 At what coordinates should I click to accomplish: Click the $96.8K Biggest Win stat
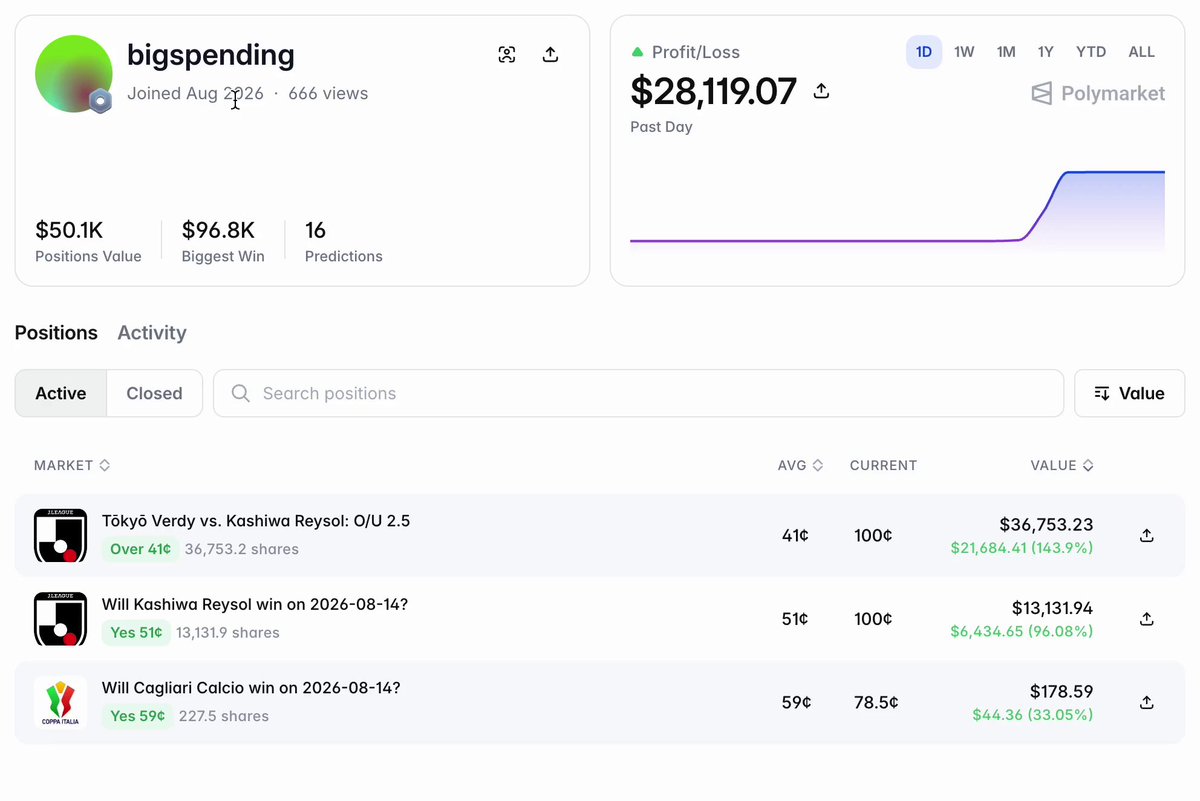[x=223, y=241]
